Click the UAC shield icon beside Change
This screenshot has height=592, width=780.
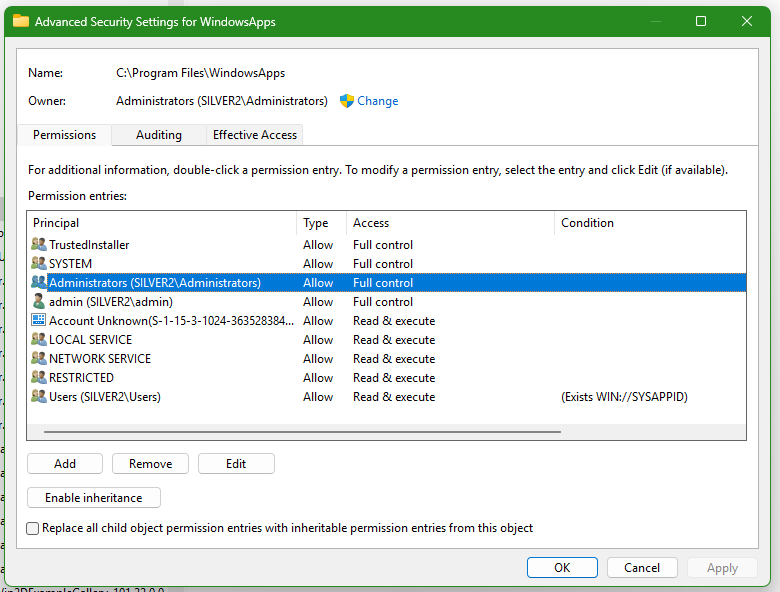(347, 101)
